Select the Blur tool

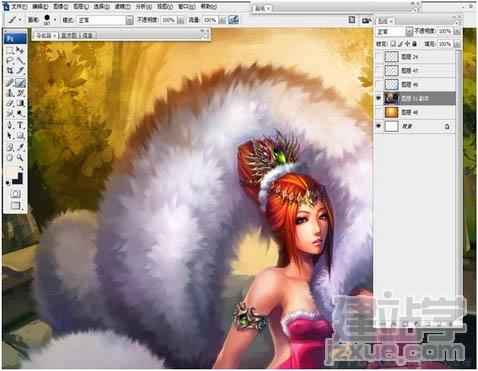click(10, 113)
